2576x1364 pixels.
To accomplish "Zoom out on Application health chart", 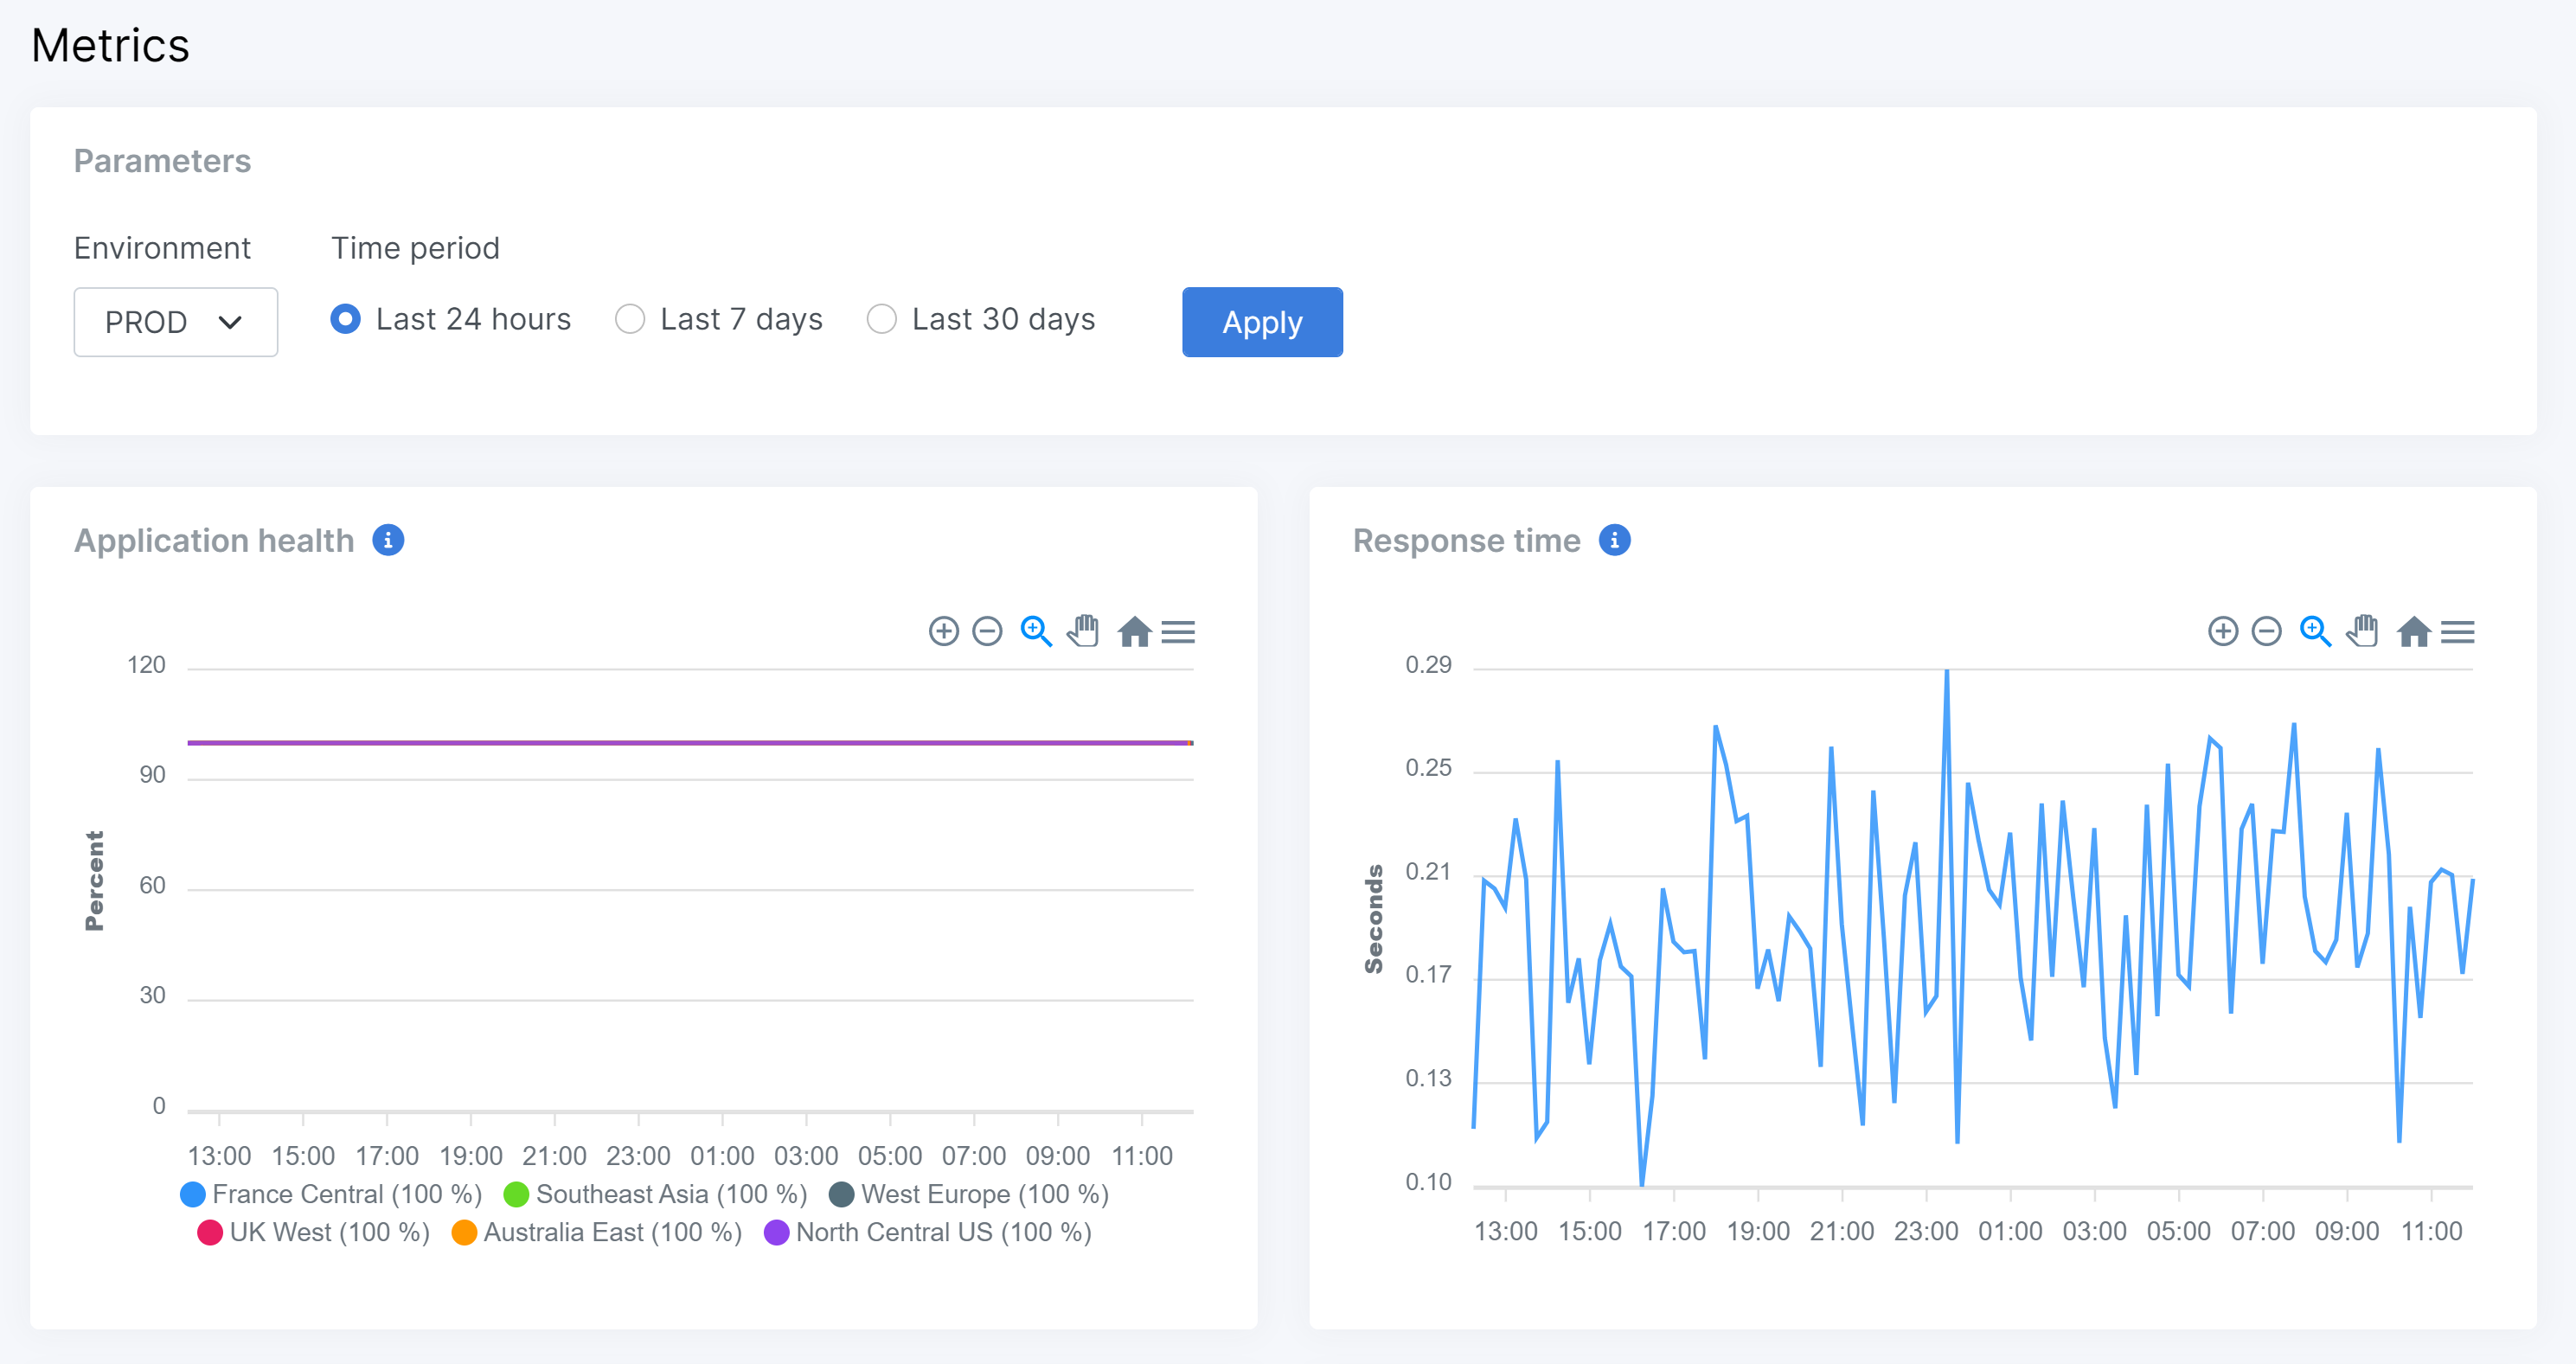I will click(x=987, y=631).
